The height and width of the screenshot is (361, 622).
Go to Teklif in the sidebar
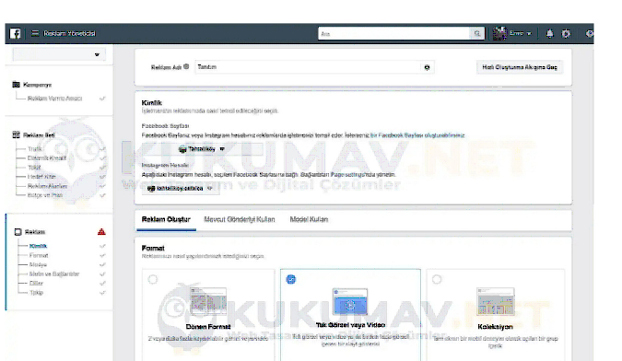pyautogui.click(x=34, y=167)
